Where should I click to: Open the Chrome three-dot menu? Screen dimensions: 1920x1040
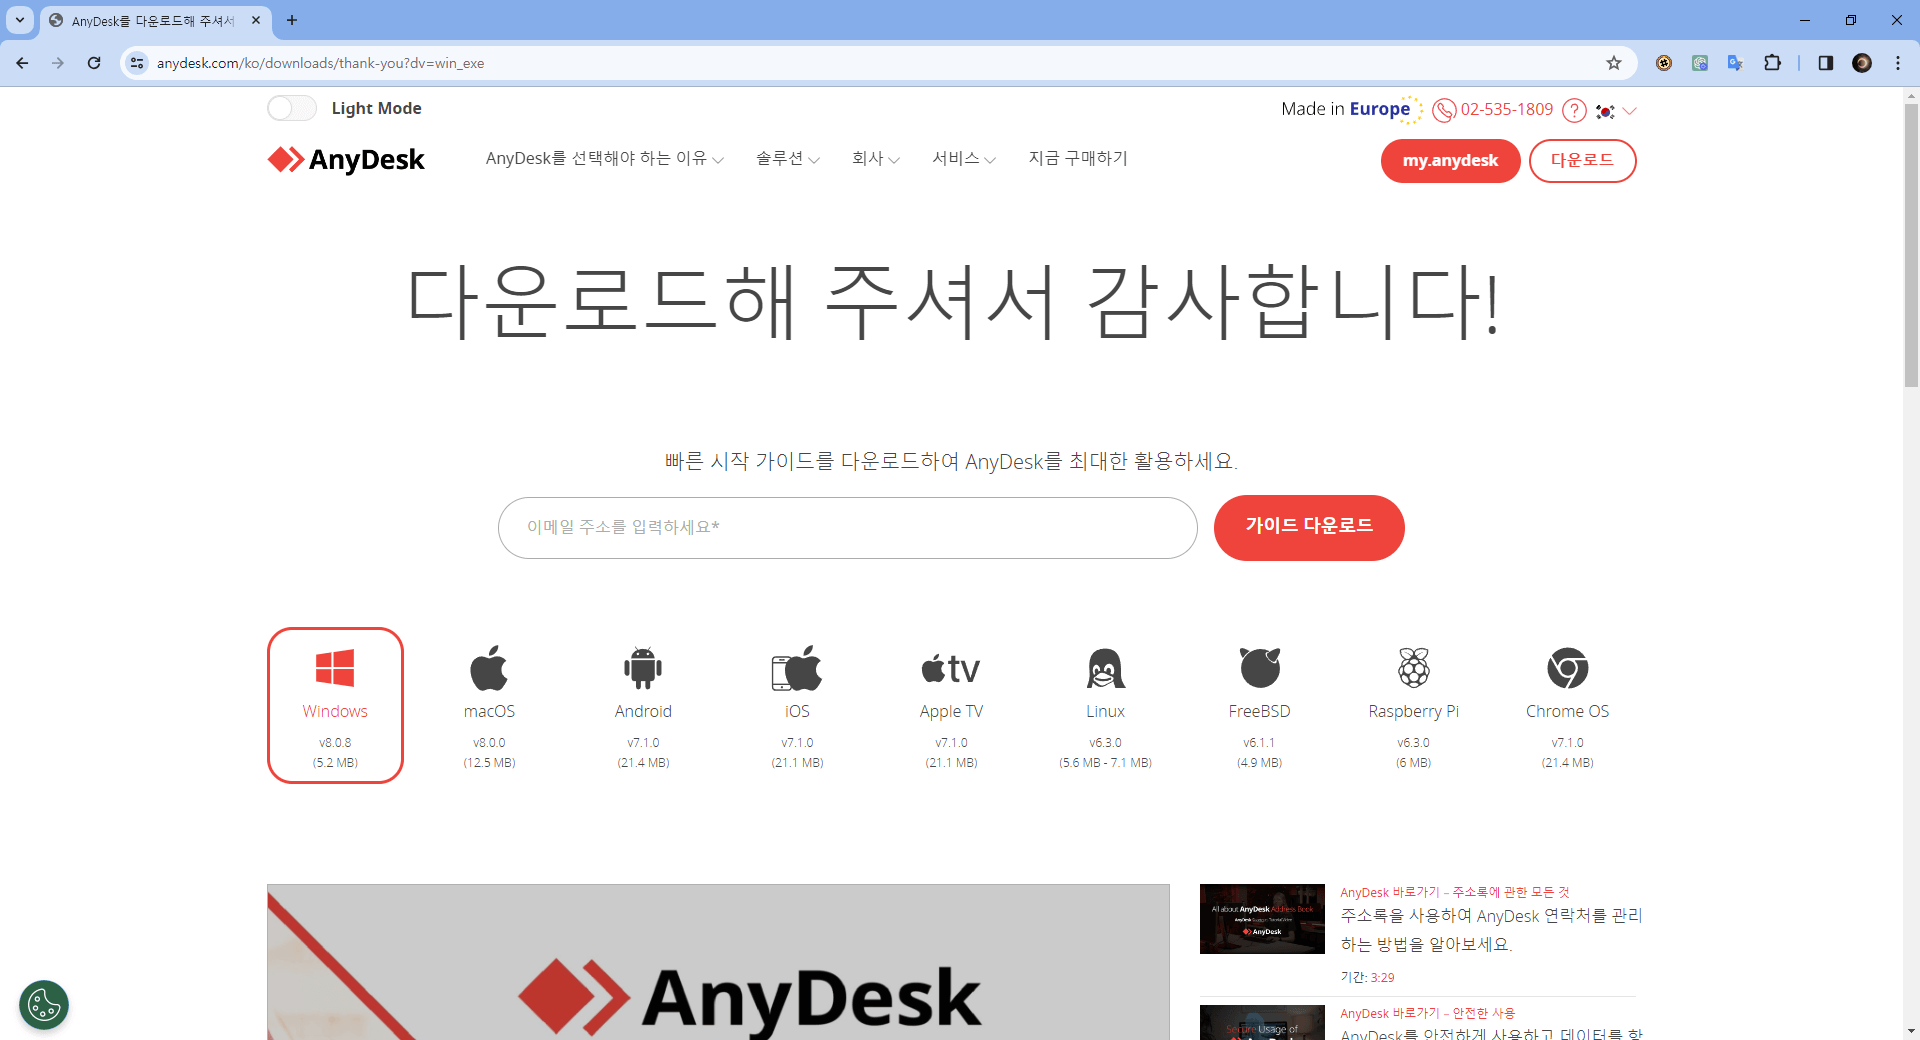pyautogui.click(x=1898, y=63)
